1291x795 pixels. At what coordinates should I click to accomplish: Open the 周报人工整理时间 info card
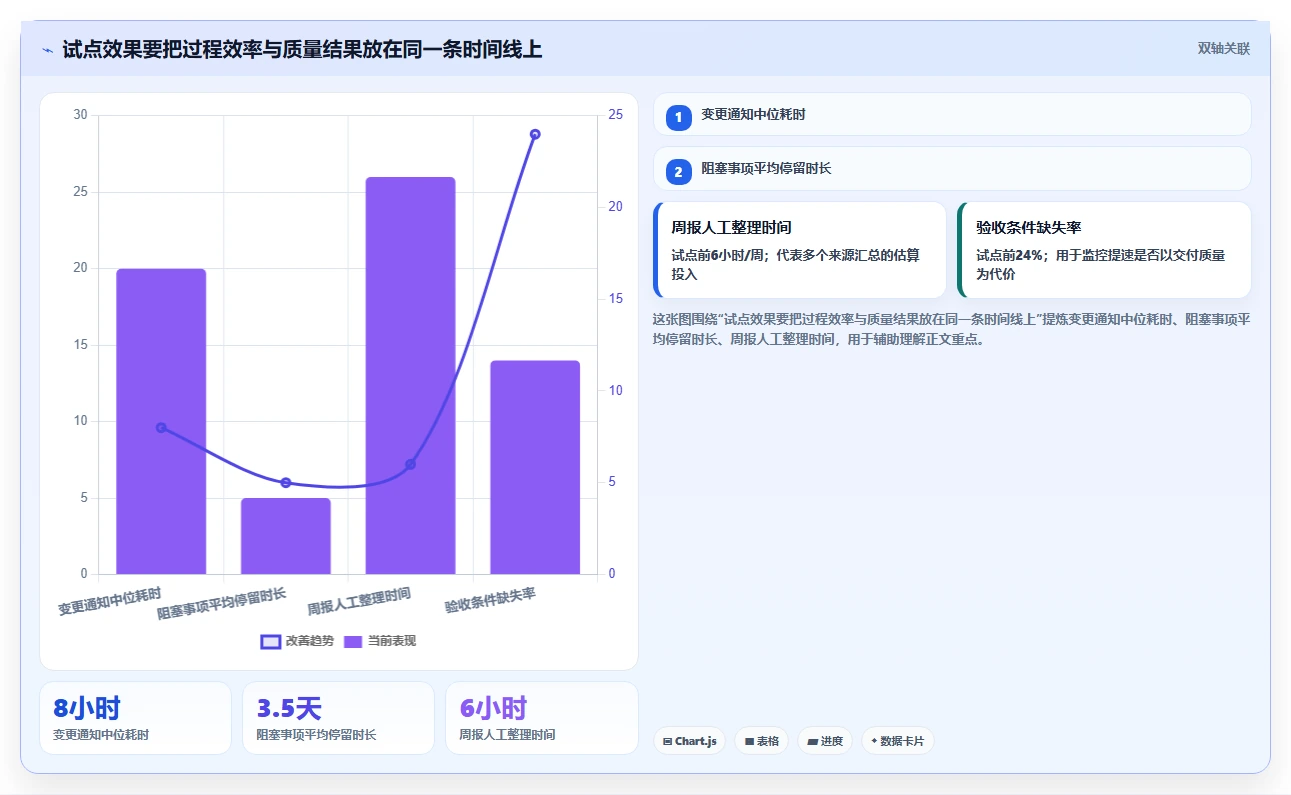click(x=799, y=250)
